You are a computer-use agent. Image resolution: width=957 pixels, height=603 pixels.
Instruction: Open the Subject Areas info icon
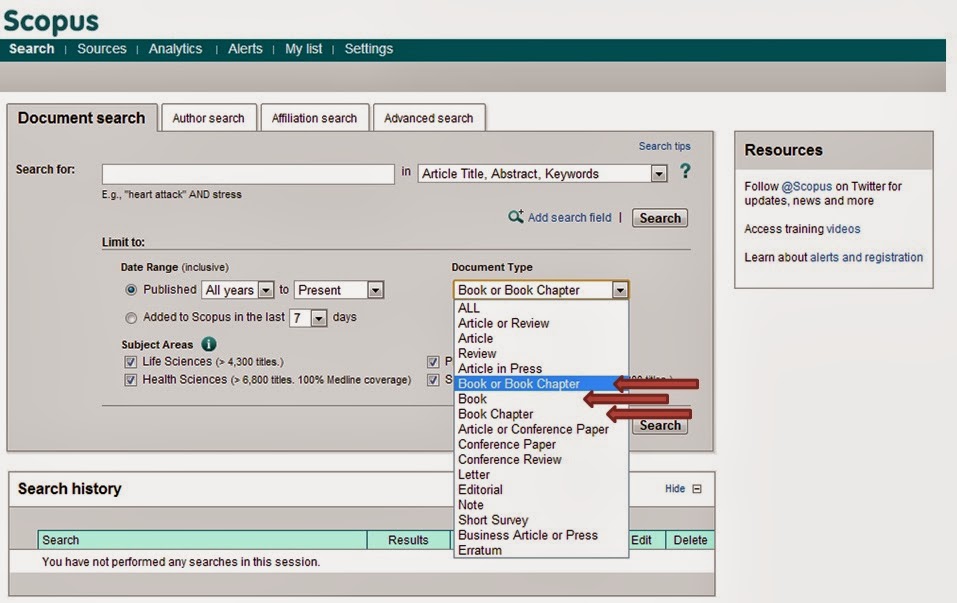(x=209, y=344)
